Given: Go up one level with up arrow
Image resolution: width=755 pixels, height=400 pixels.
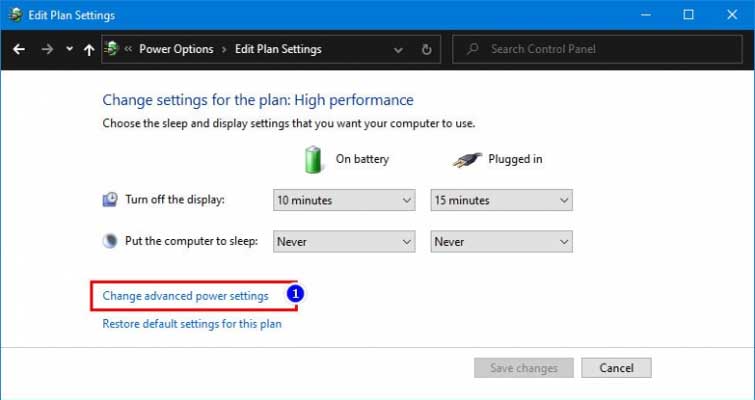Looking at the screenshot, I should pyautogui.click(x=89, y=49).
